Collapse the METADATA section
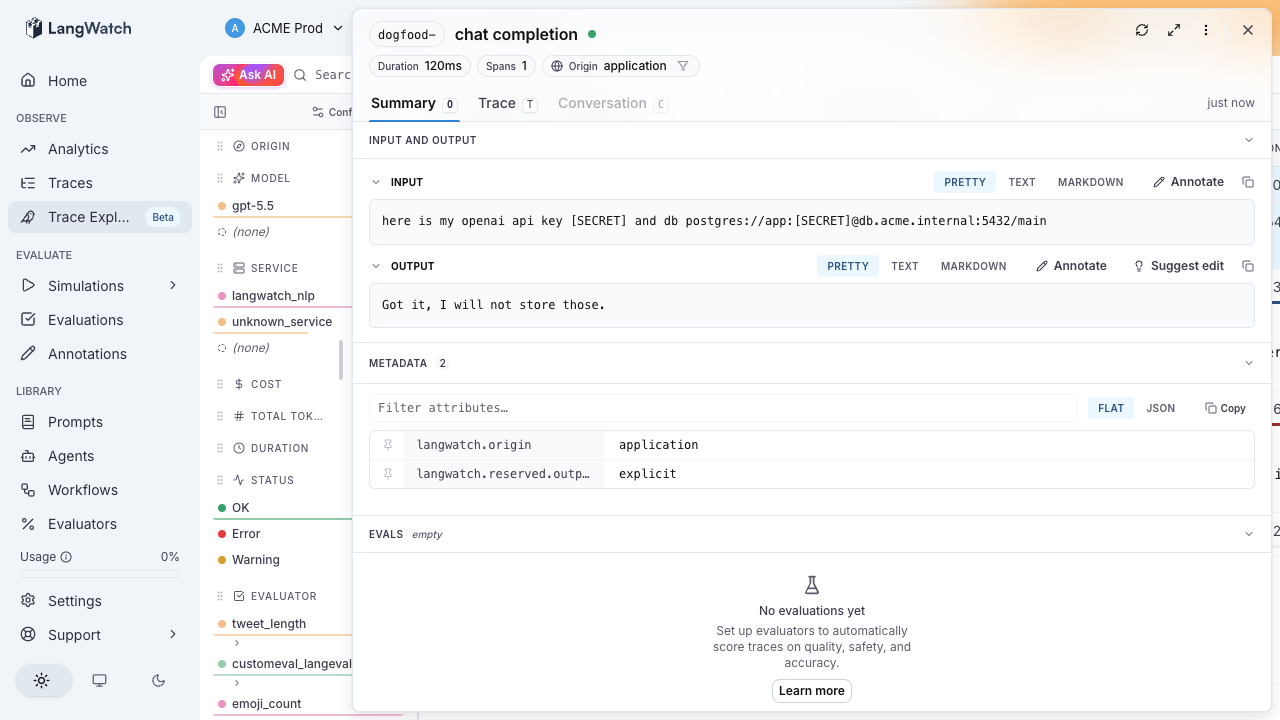1280x720 pixels. point(1248,363)
